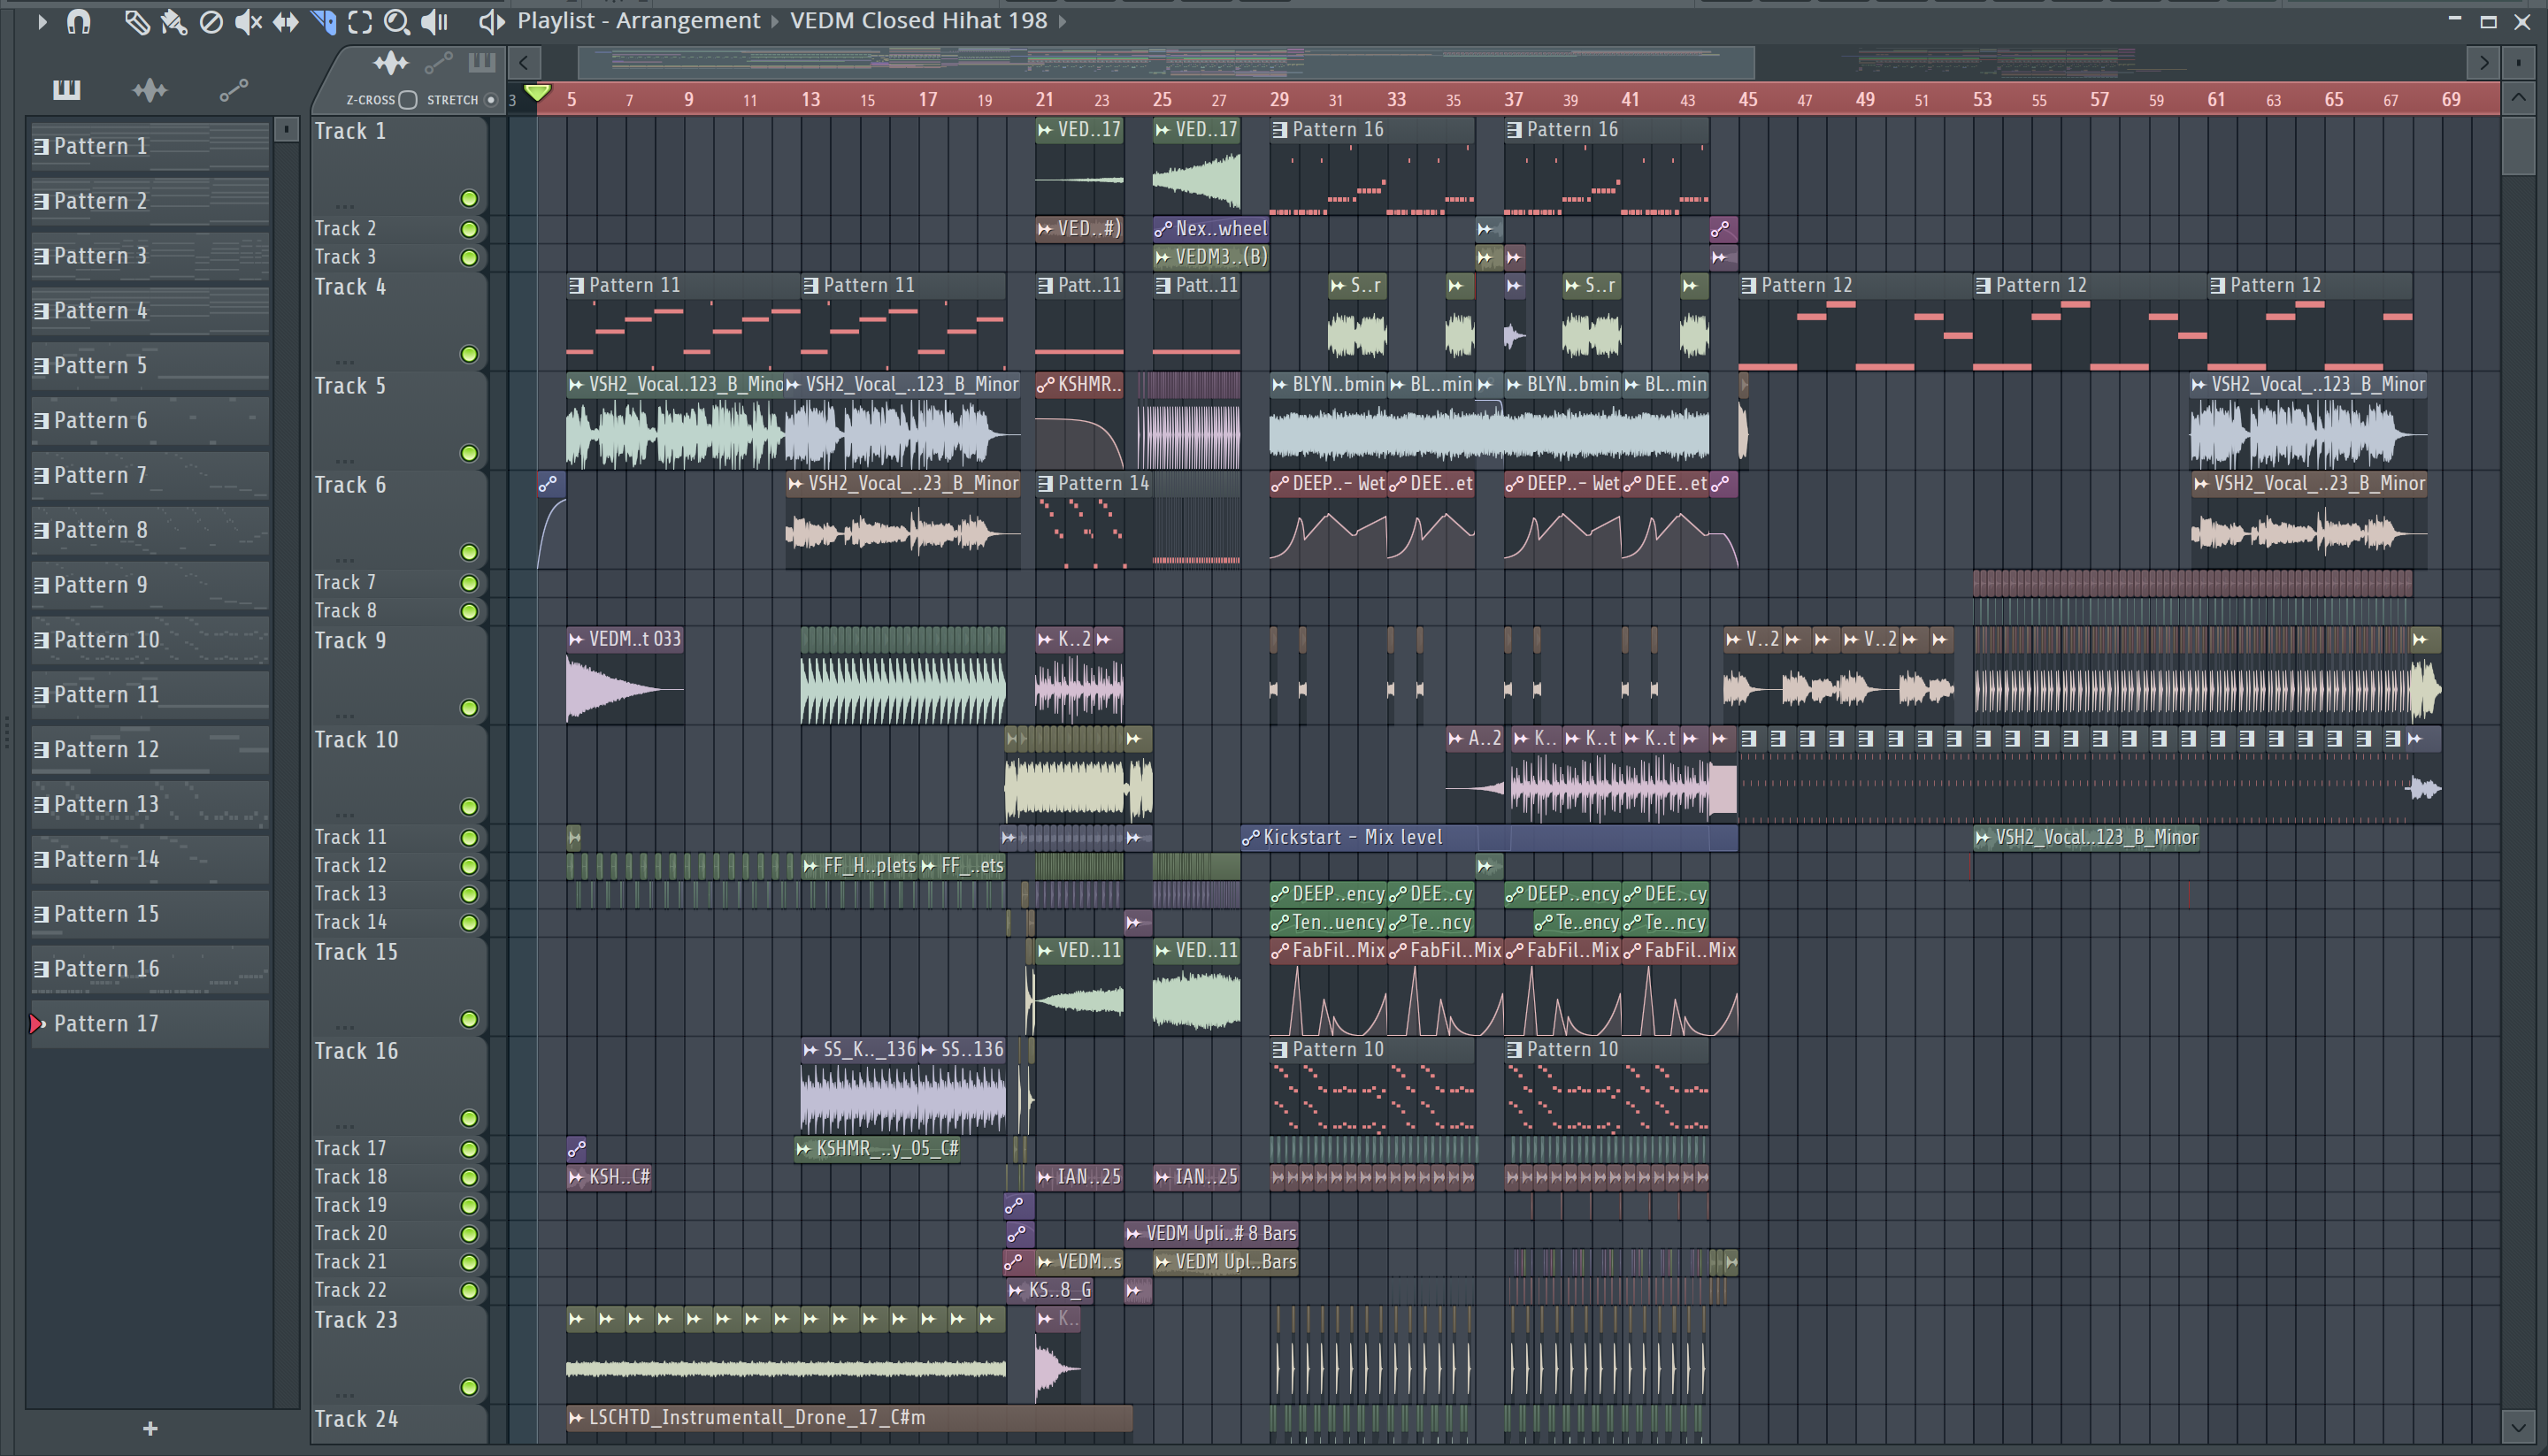
Task: Mute Track 4 with its green light
Action: coord(469,355)
